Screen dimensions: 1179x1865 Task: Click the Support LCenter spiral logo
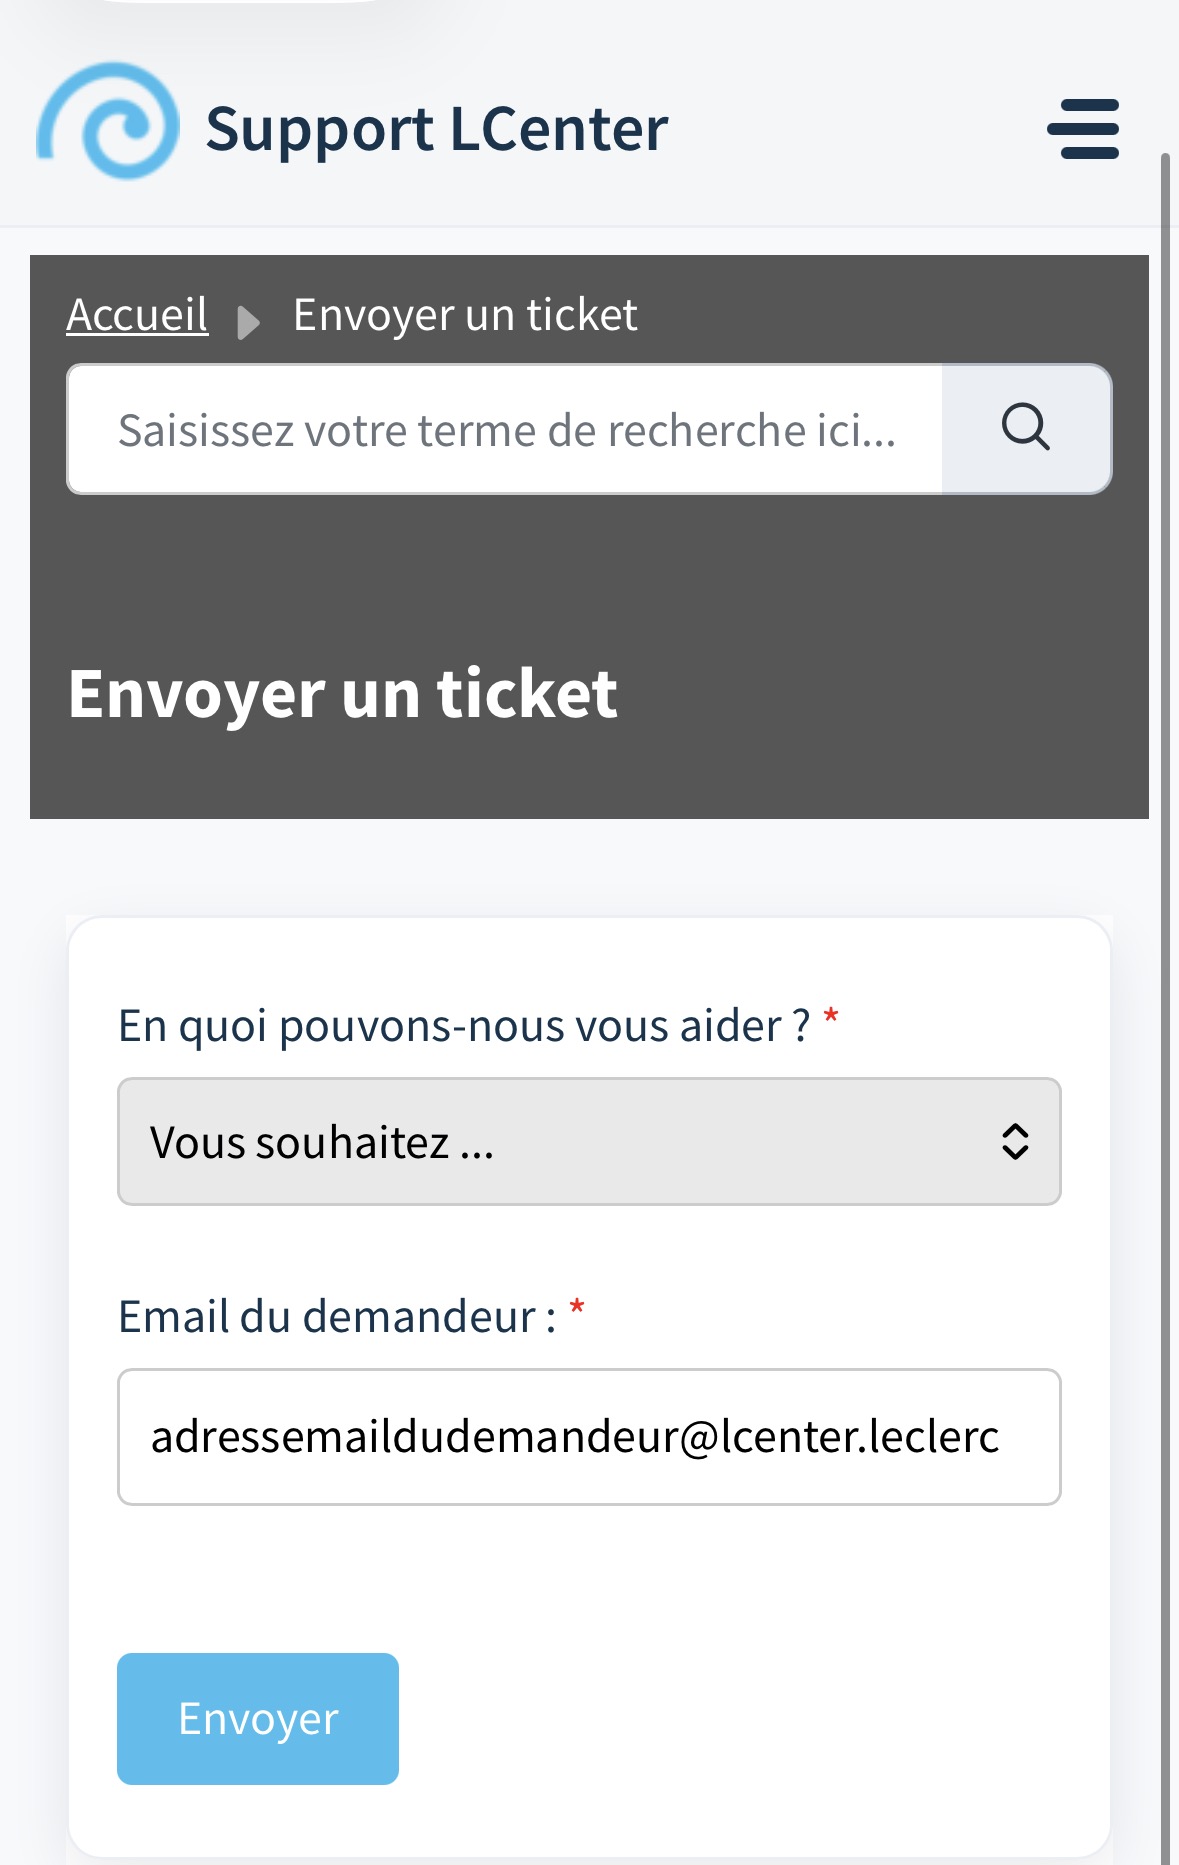(x=108, y=121)
